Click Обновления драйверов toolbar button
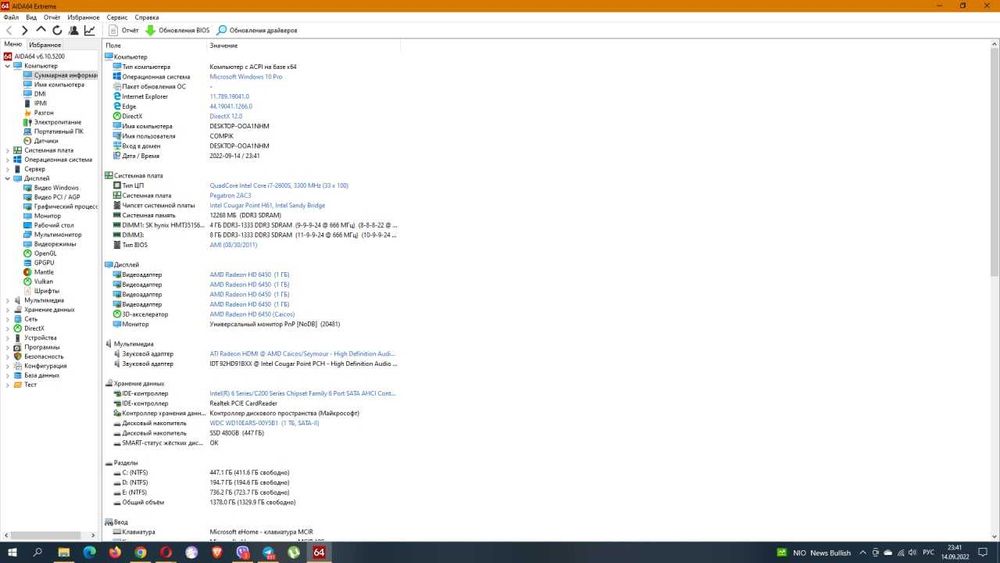The image size is (1000, 563). tap(257, 30)
